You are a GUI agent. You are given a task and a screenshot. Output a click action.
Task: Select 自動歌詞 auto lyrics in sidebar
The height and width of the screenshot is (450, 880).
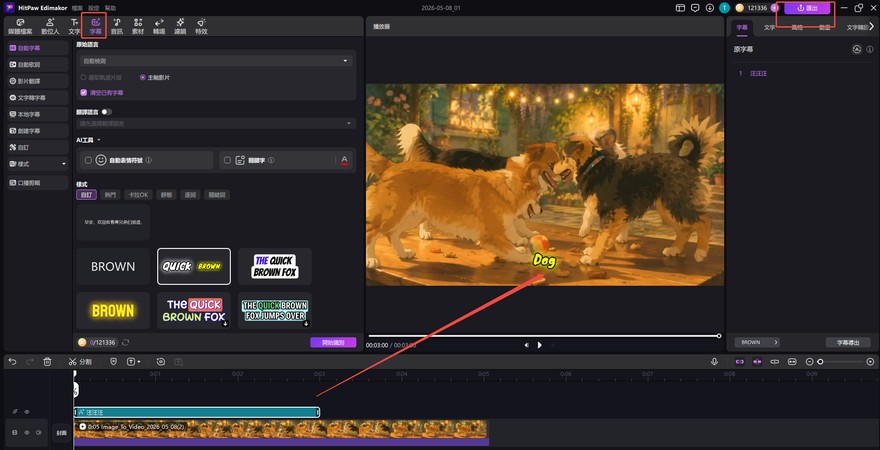point(38,65)
